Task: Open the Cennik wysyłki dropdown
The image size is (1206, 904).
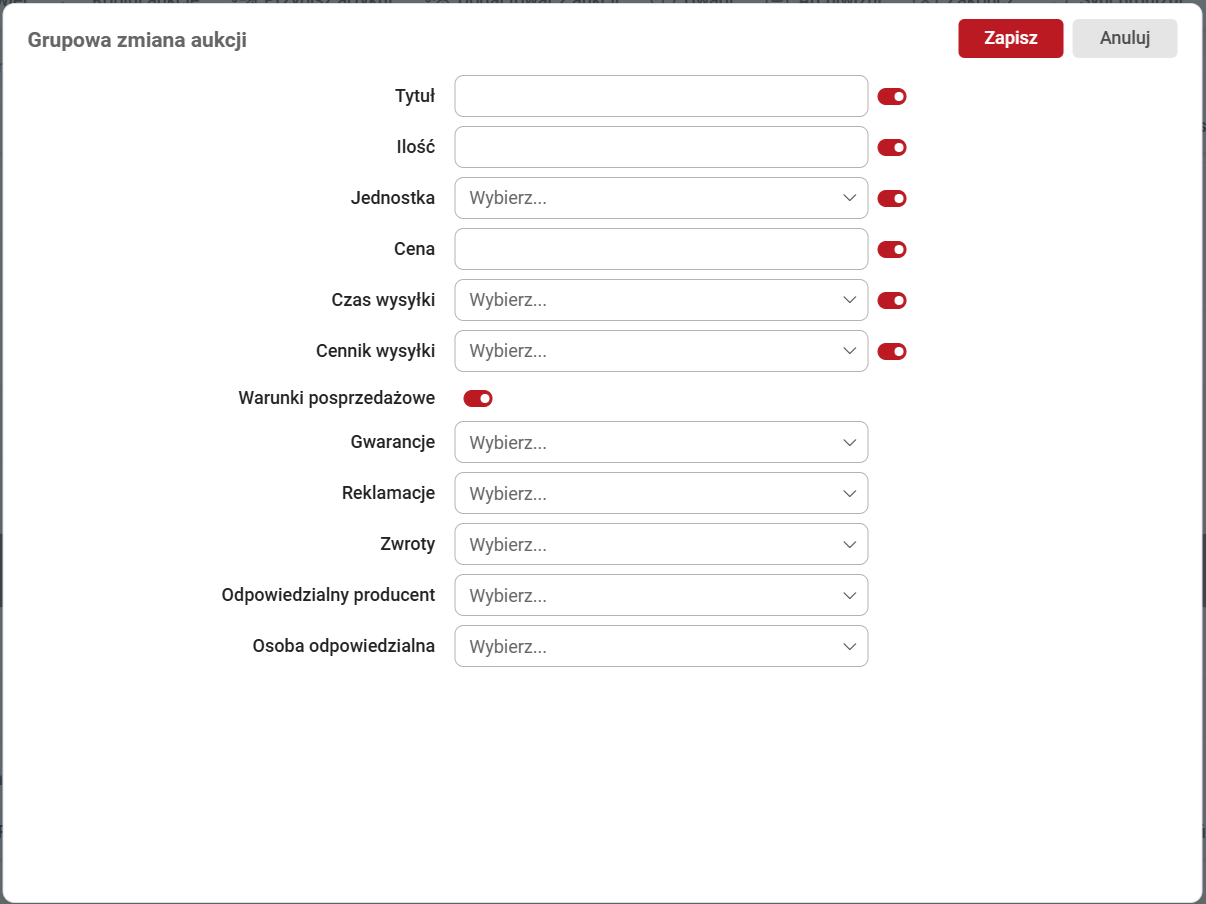Action: coord(660,352)
